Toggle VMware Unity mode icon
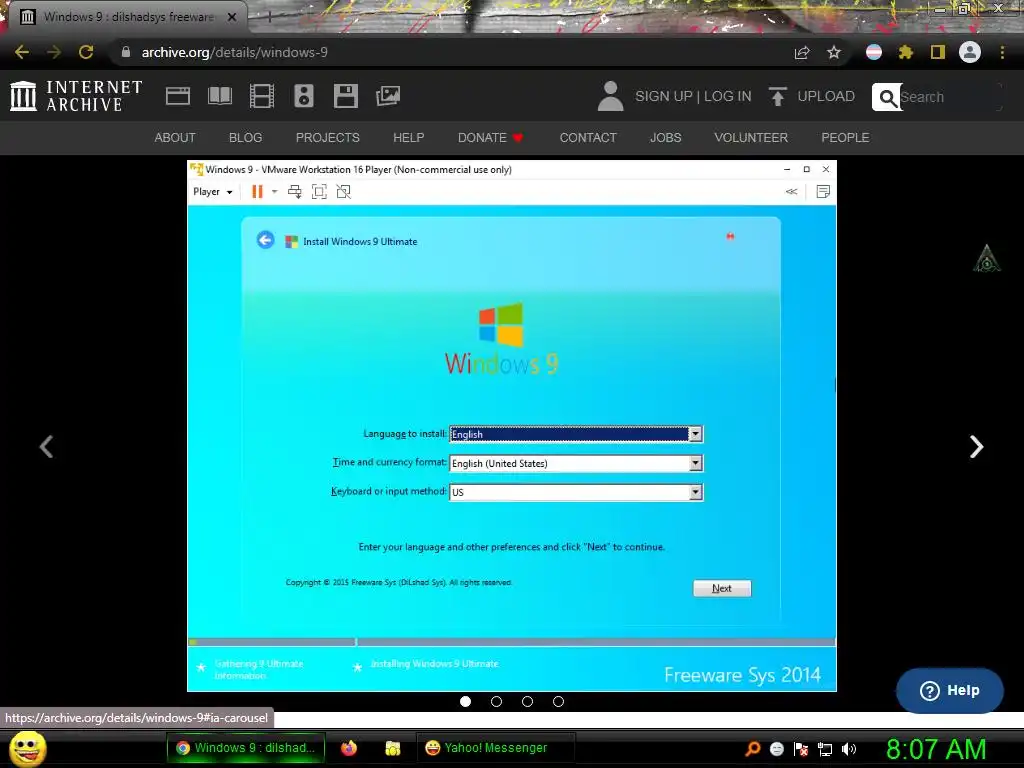 pos(344,192)
